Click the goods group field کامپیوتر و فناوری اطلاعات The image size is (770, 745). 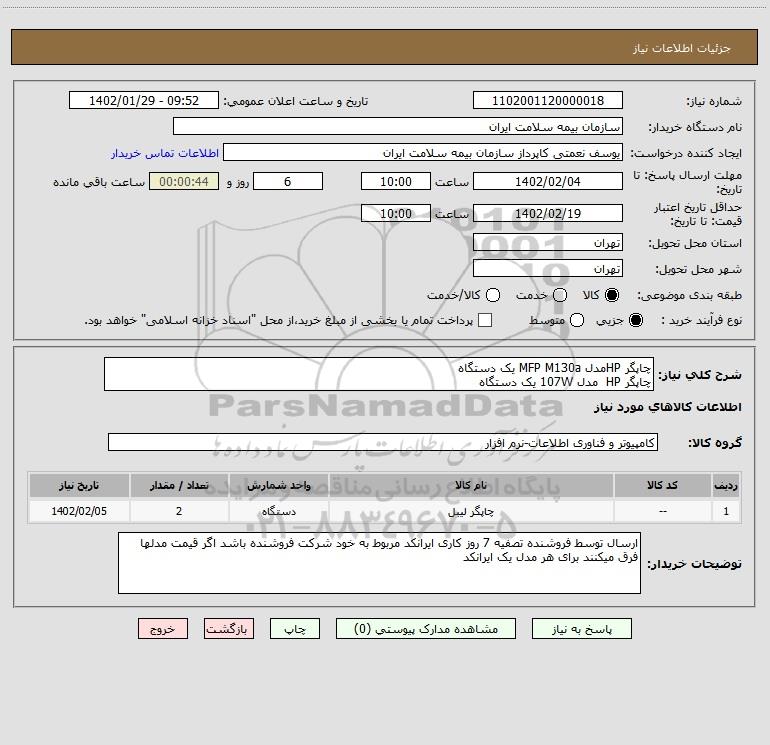coord(383,442)
